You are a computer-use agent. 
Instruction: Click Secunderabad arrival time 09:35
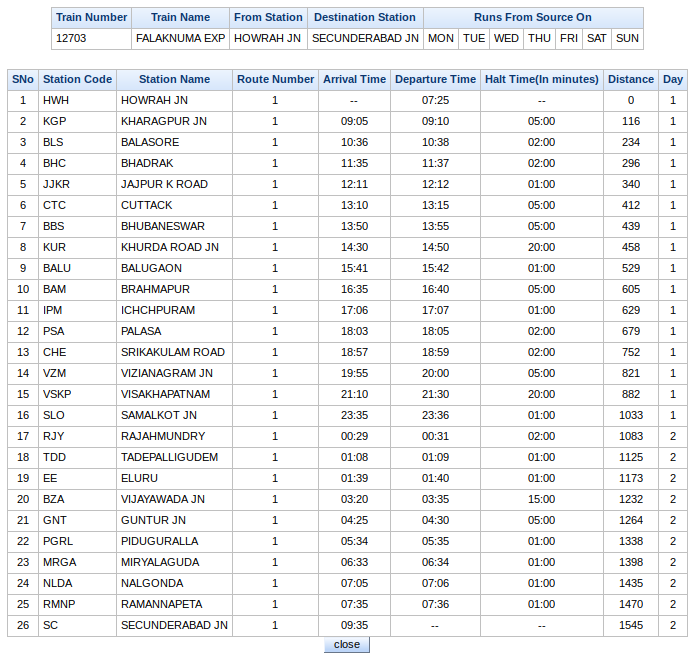[x=354, y=626]
